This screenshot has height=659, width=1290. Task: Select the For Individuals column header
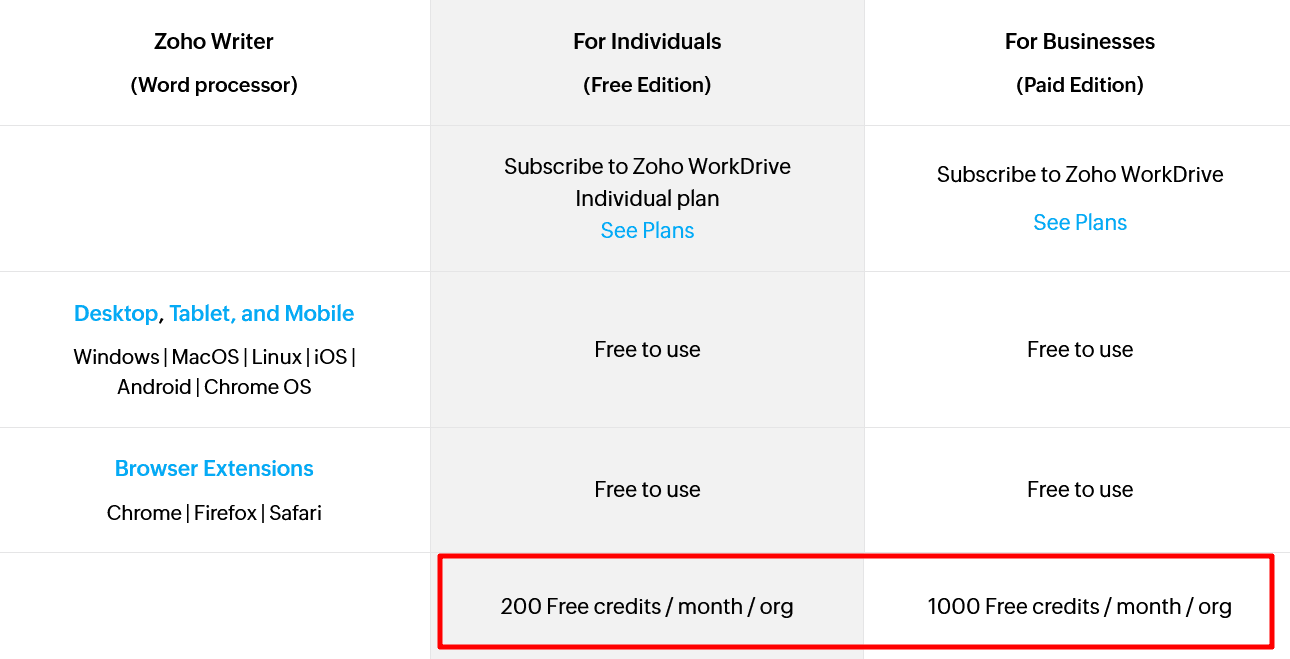(x=647, y=42)
